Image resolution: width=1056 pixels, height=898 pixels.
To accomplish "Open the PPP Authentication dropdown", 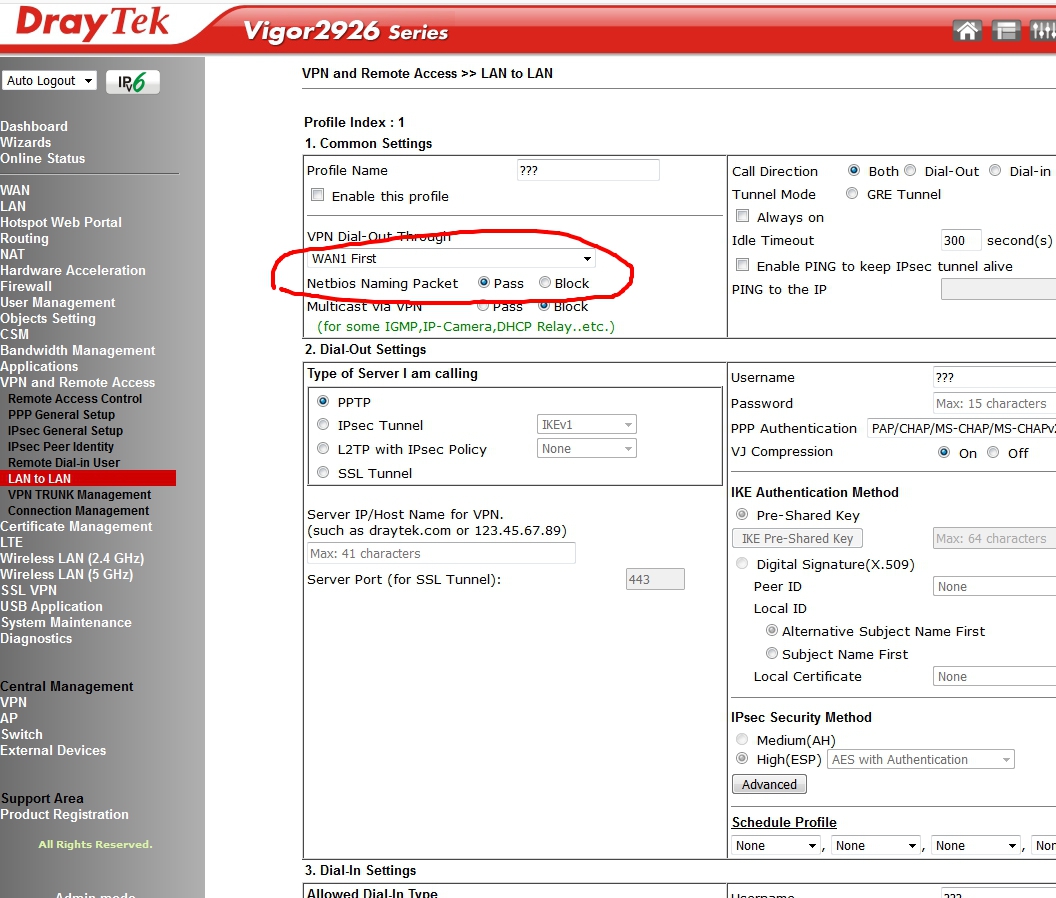I will tap(960, 428).
